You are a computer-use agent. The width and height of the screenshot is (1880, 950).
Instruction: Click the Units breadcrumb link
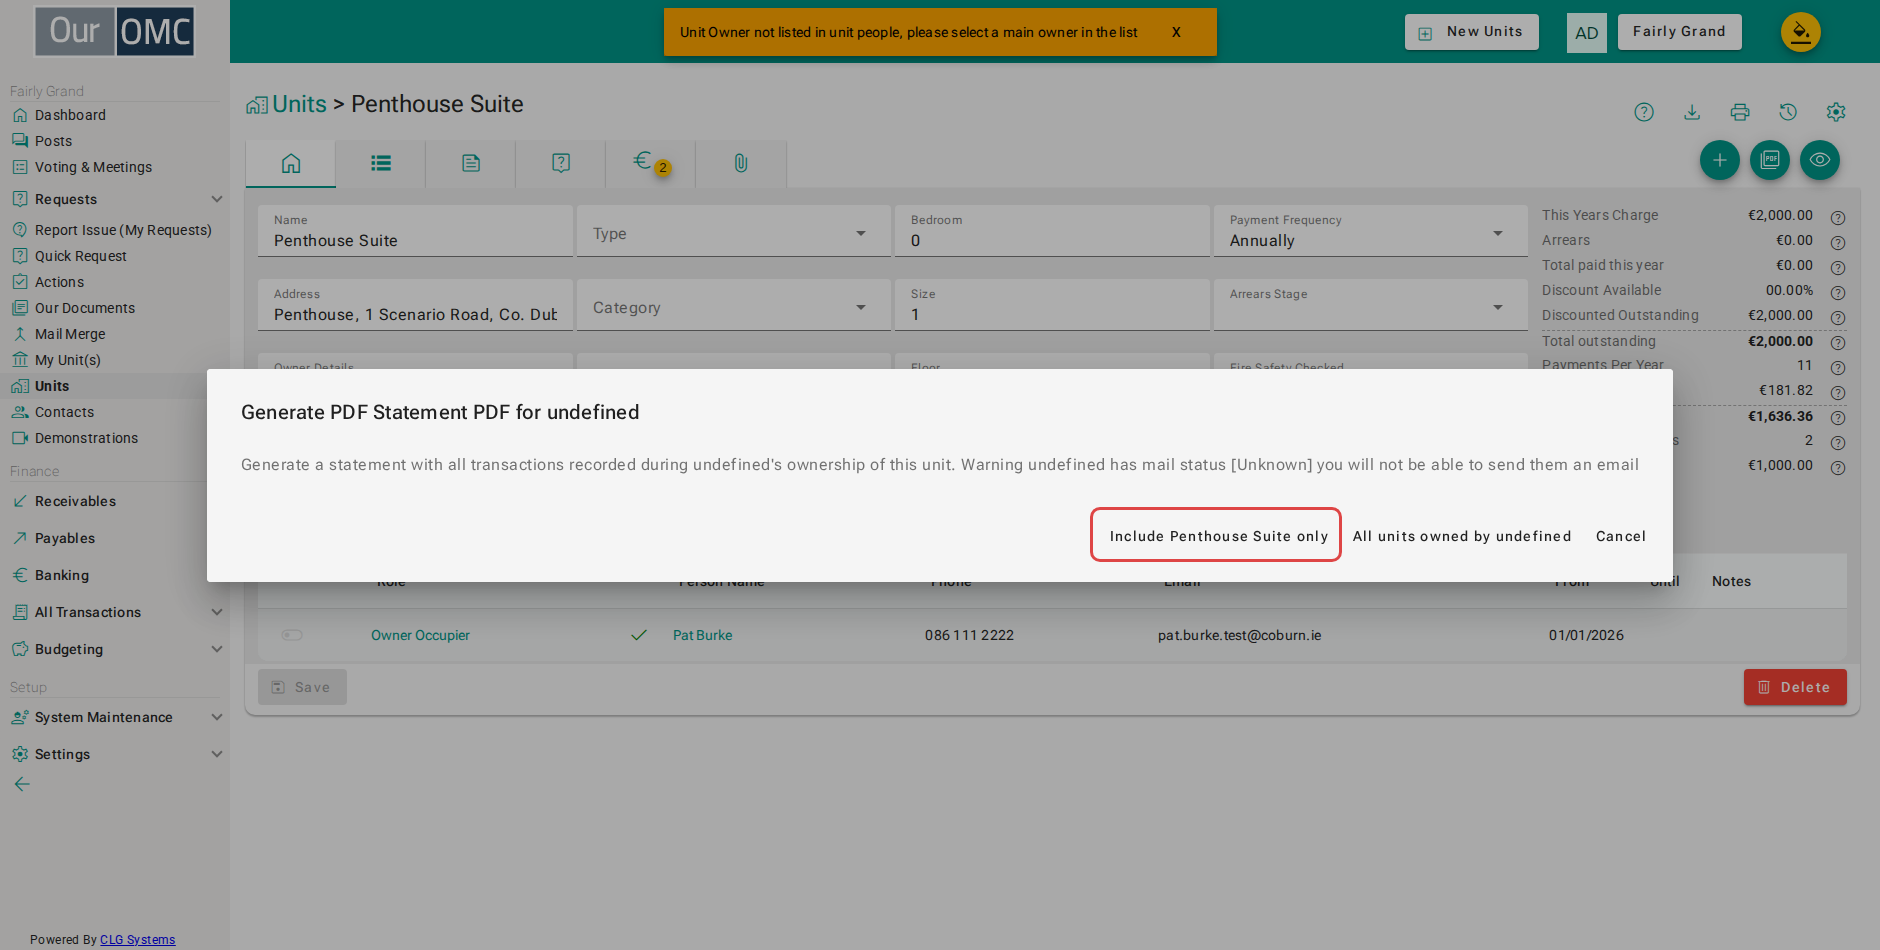[299, 104]
